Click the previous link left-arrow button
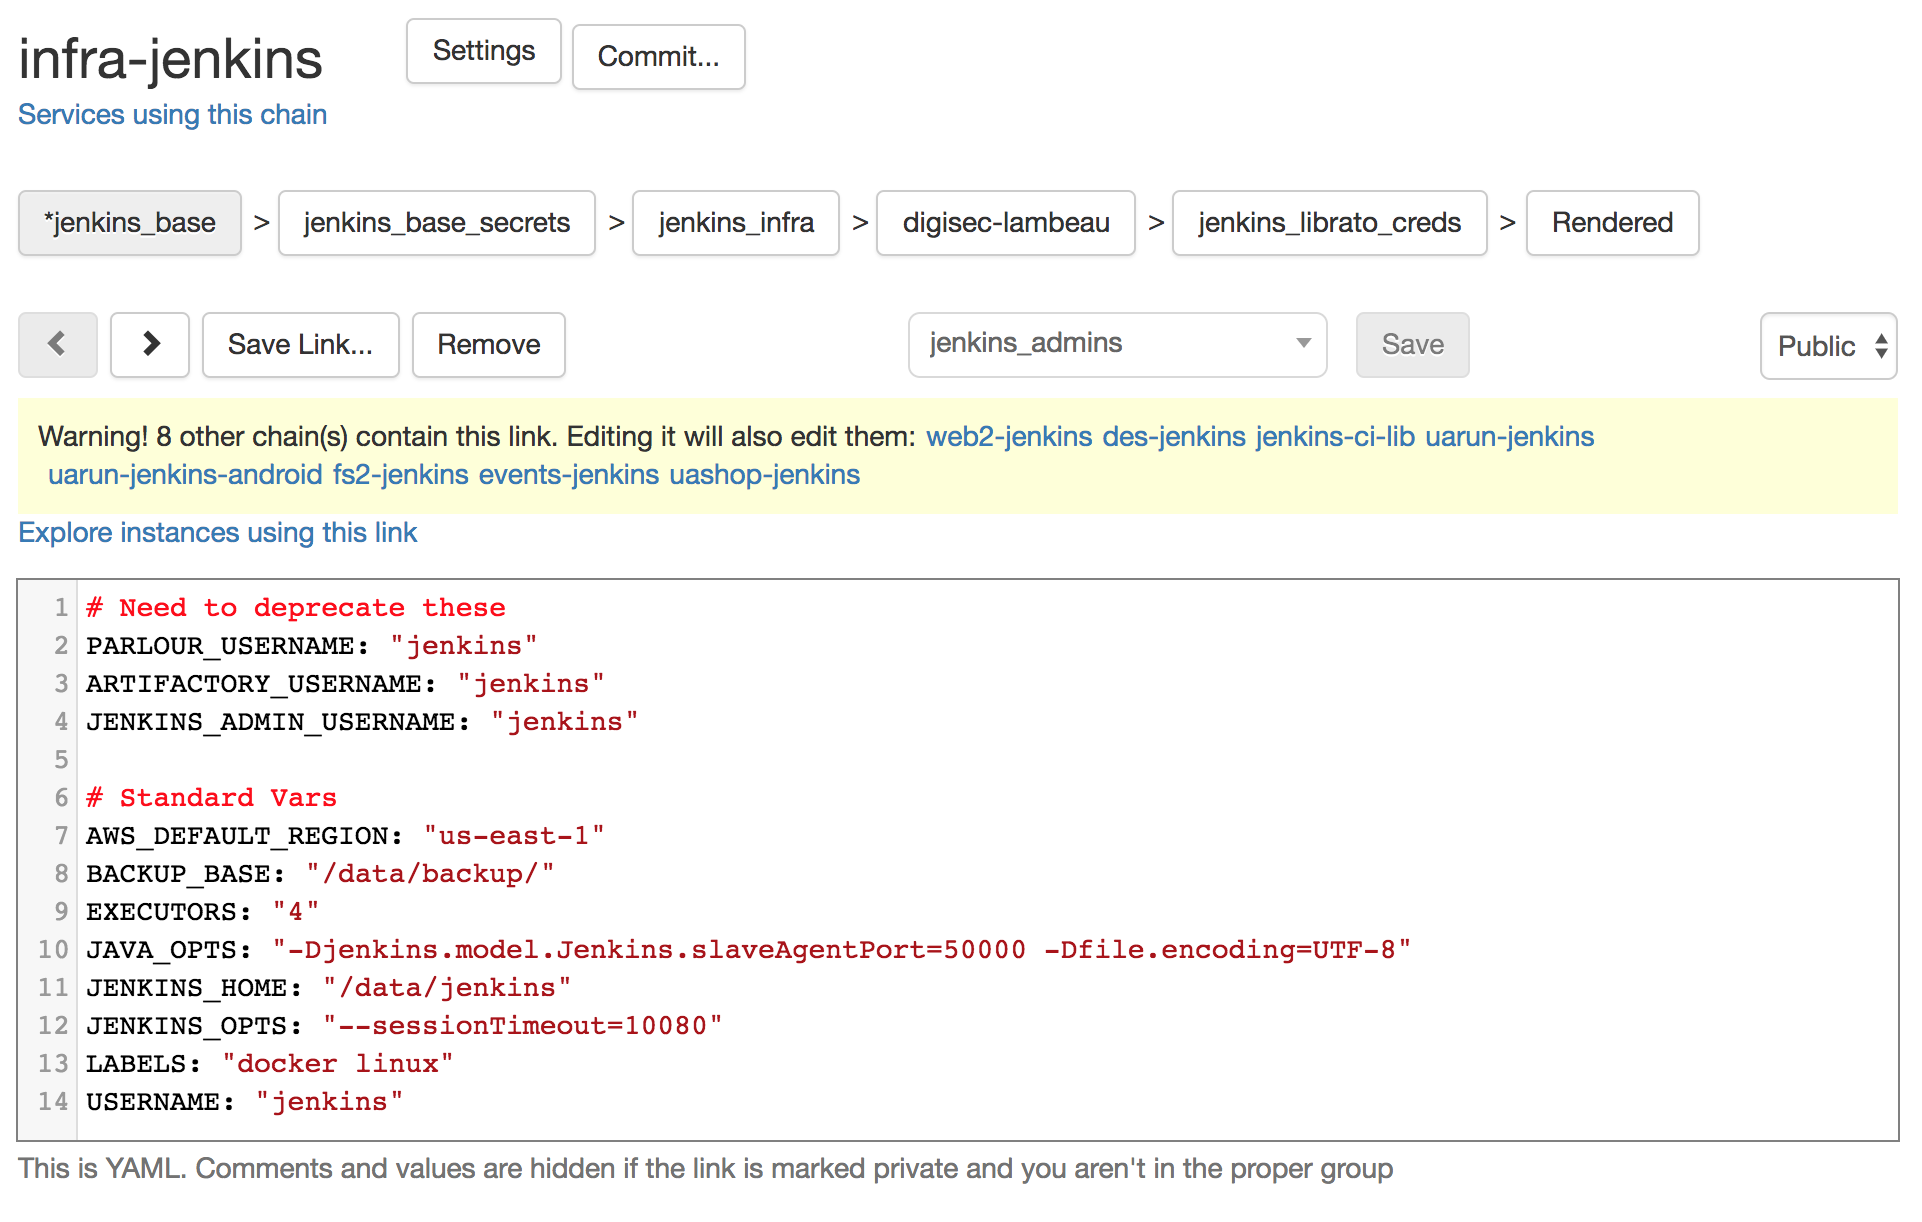The image size is (1922, 1222). pos(57,345)
